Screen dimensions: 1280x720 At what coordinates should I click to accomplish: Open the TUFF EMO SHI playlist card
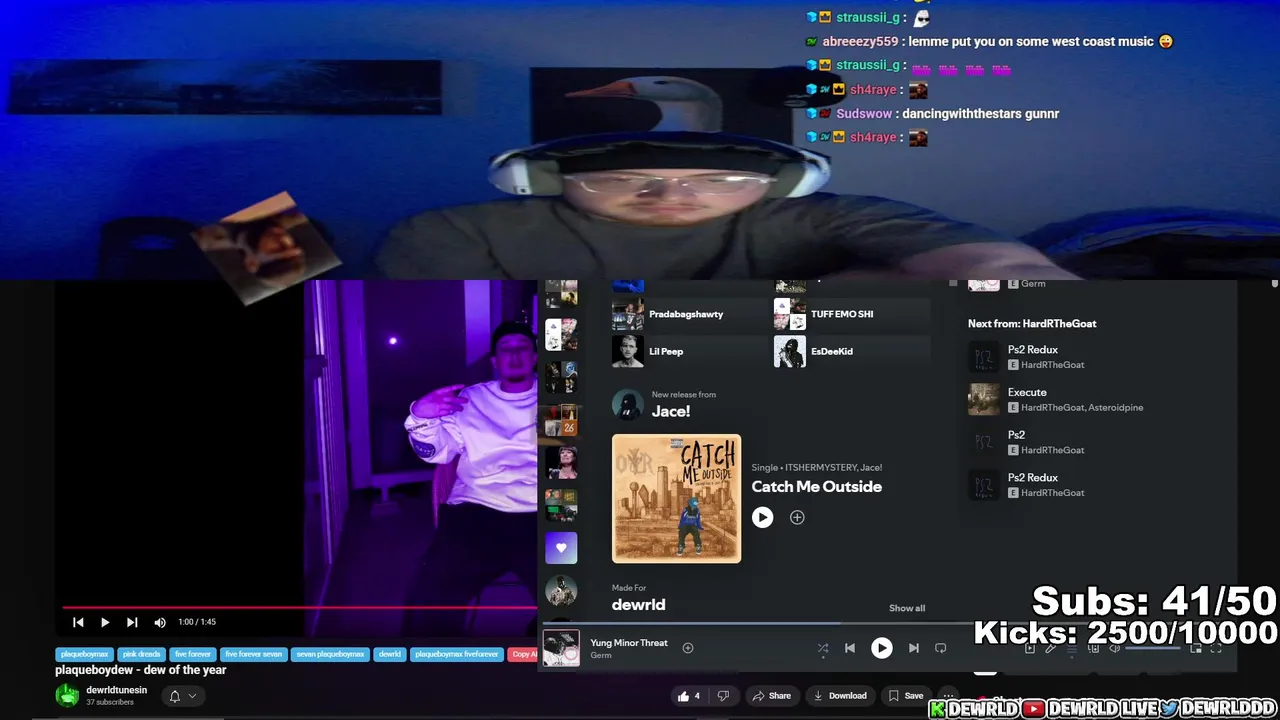[x=851, y=314]
